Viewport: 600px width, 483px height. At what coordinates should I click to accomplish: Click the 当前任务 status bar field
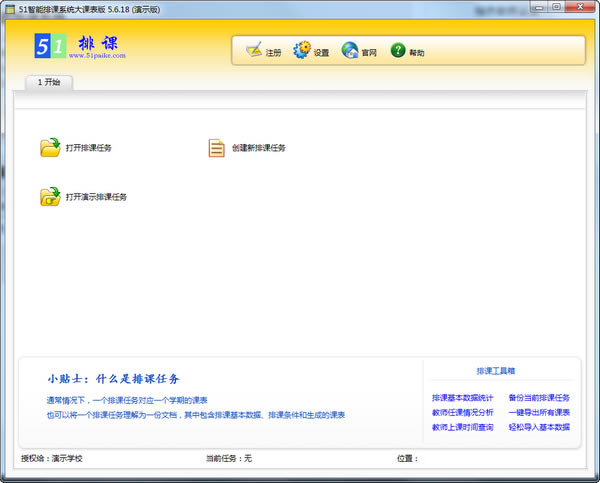[229, 459]
